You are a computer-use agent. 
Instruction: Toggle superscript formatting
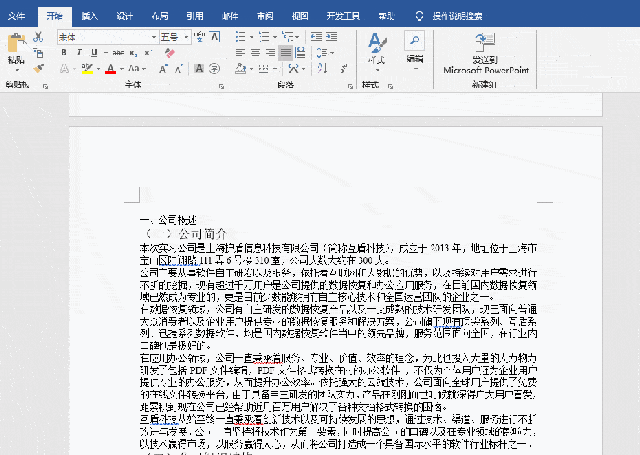pos(147,53)
